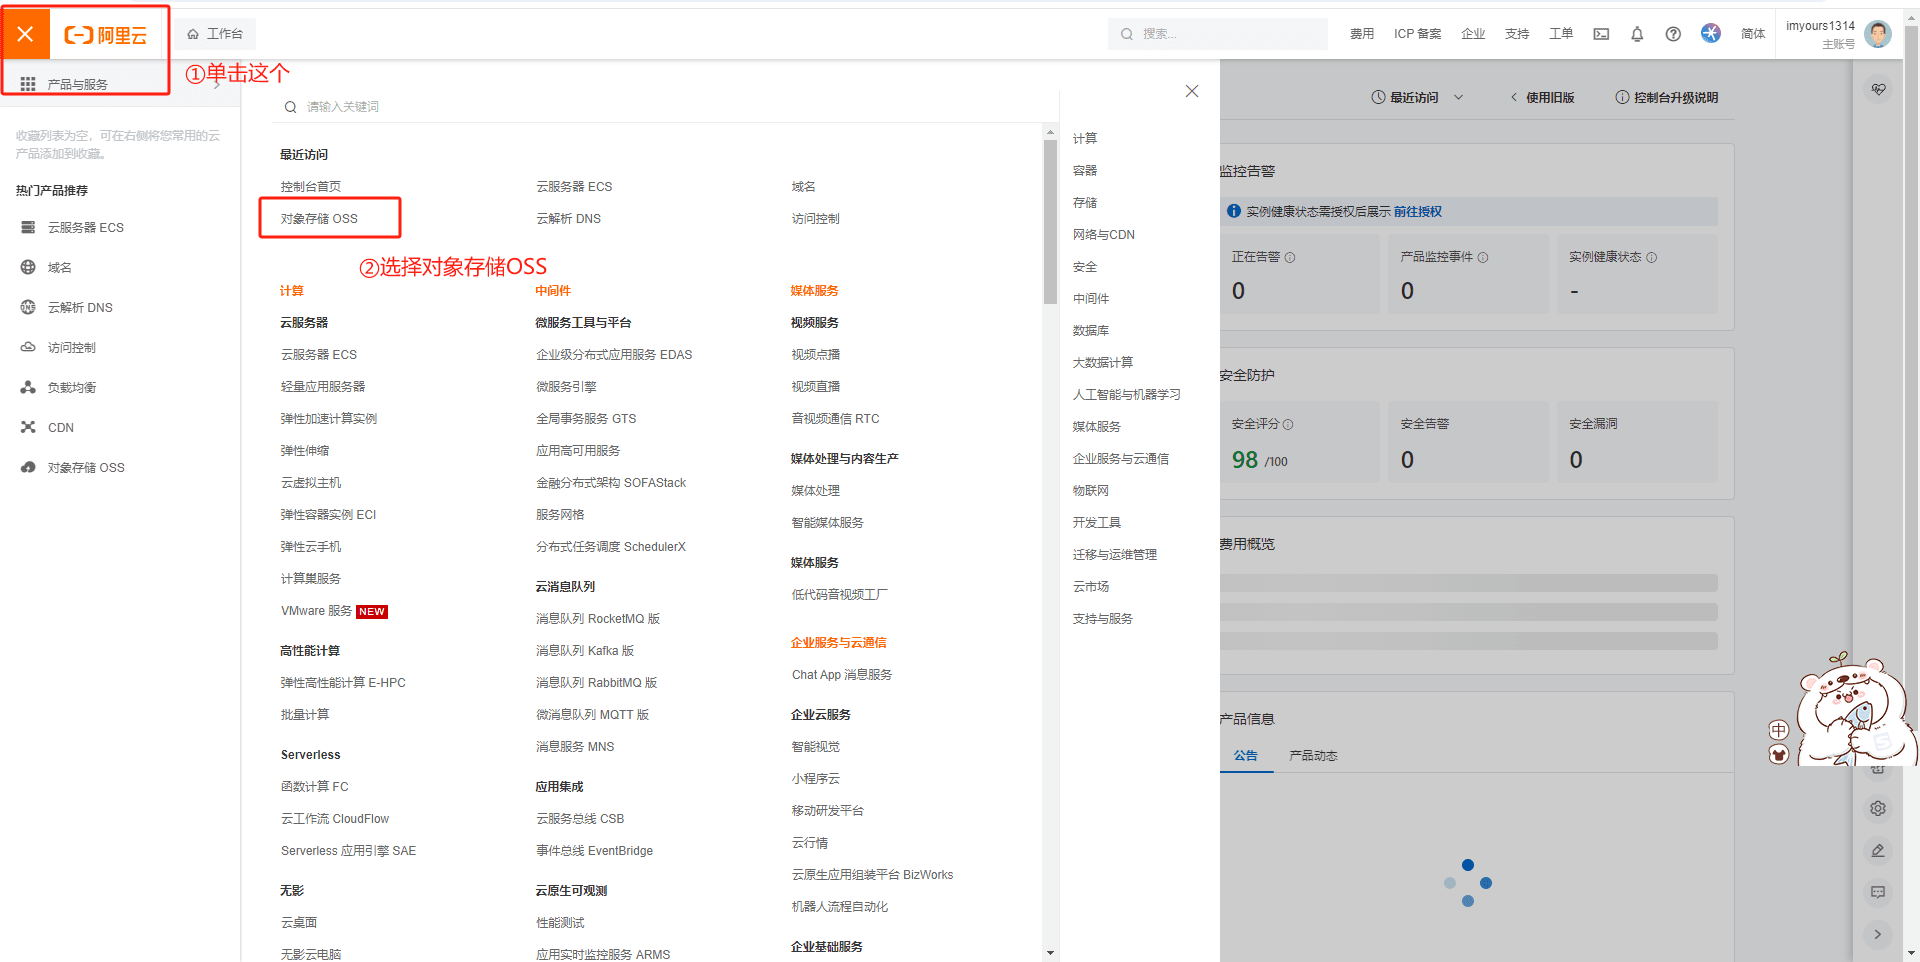
Task: Expand the right sidebar chevron arrow
Action: point(1878,934)
